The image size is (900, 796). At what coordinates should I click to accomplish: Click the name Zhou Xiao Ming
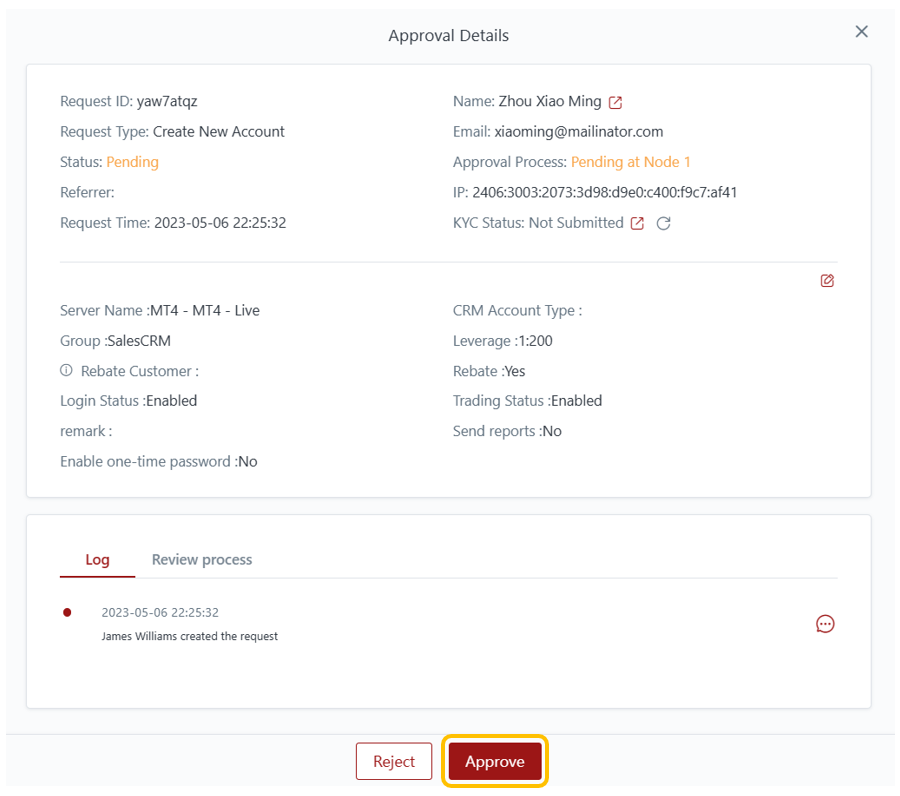[x=549, y=101]
